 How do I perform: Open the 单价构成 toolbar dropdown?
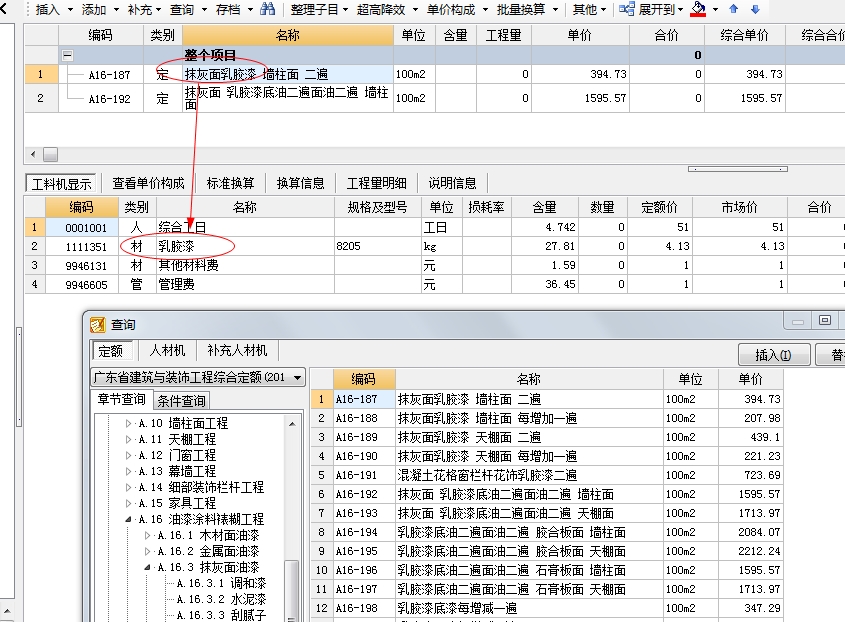click(x=485, y=10)
